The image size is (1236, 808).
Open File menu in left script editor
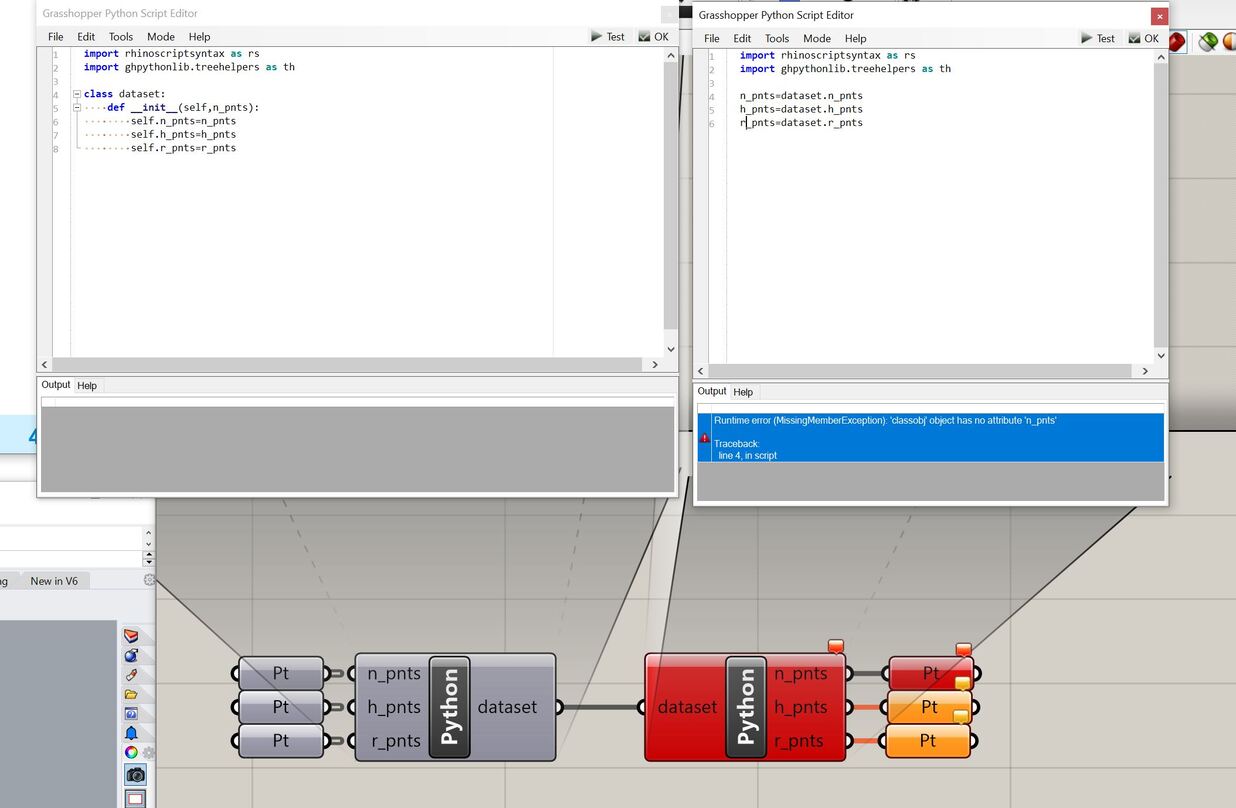[x=56, y=37]
